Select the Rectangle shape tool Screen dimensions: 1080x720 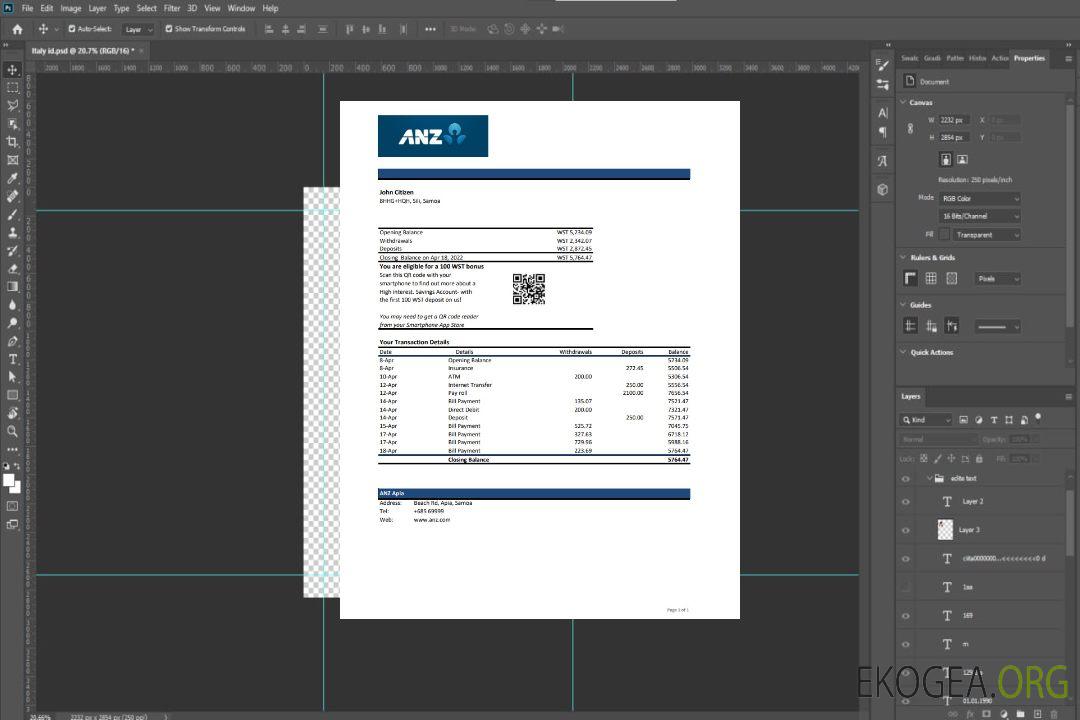point(12,395)
